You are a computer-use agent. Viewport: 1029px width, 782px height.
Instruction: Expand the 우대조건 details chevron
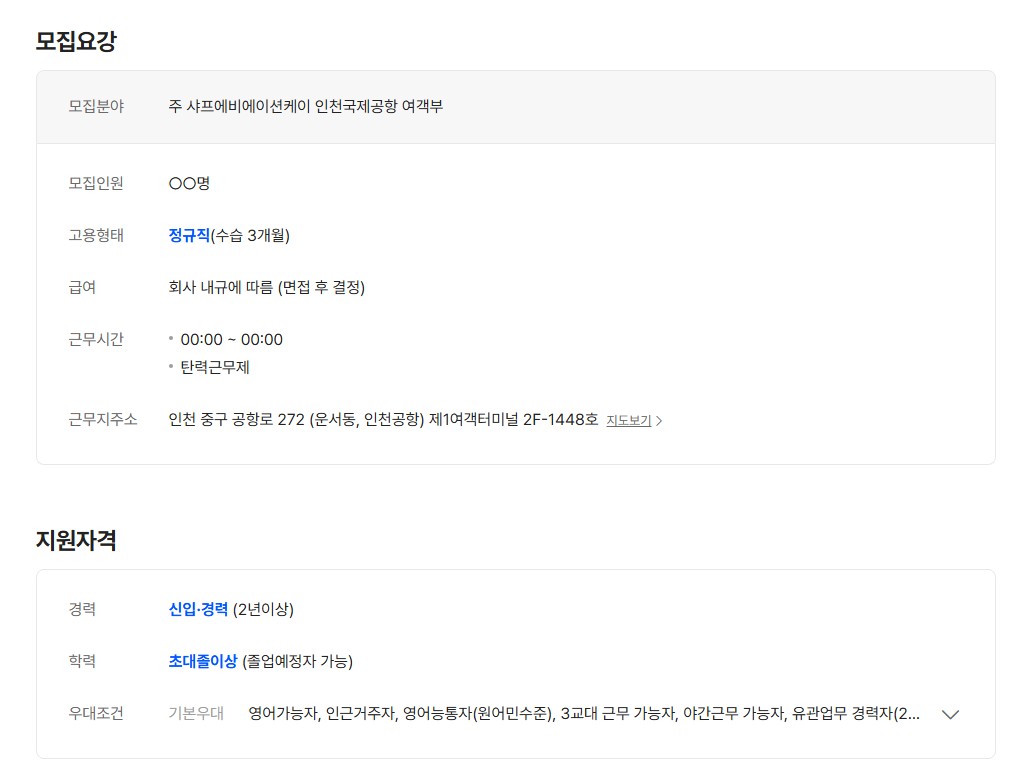pos(951,714)
